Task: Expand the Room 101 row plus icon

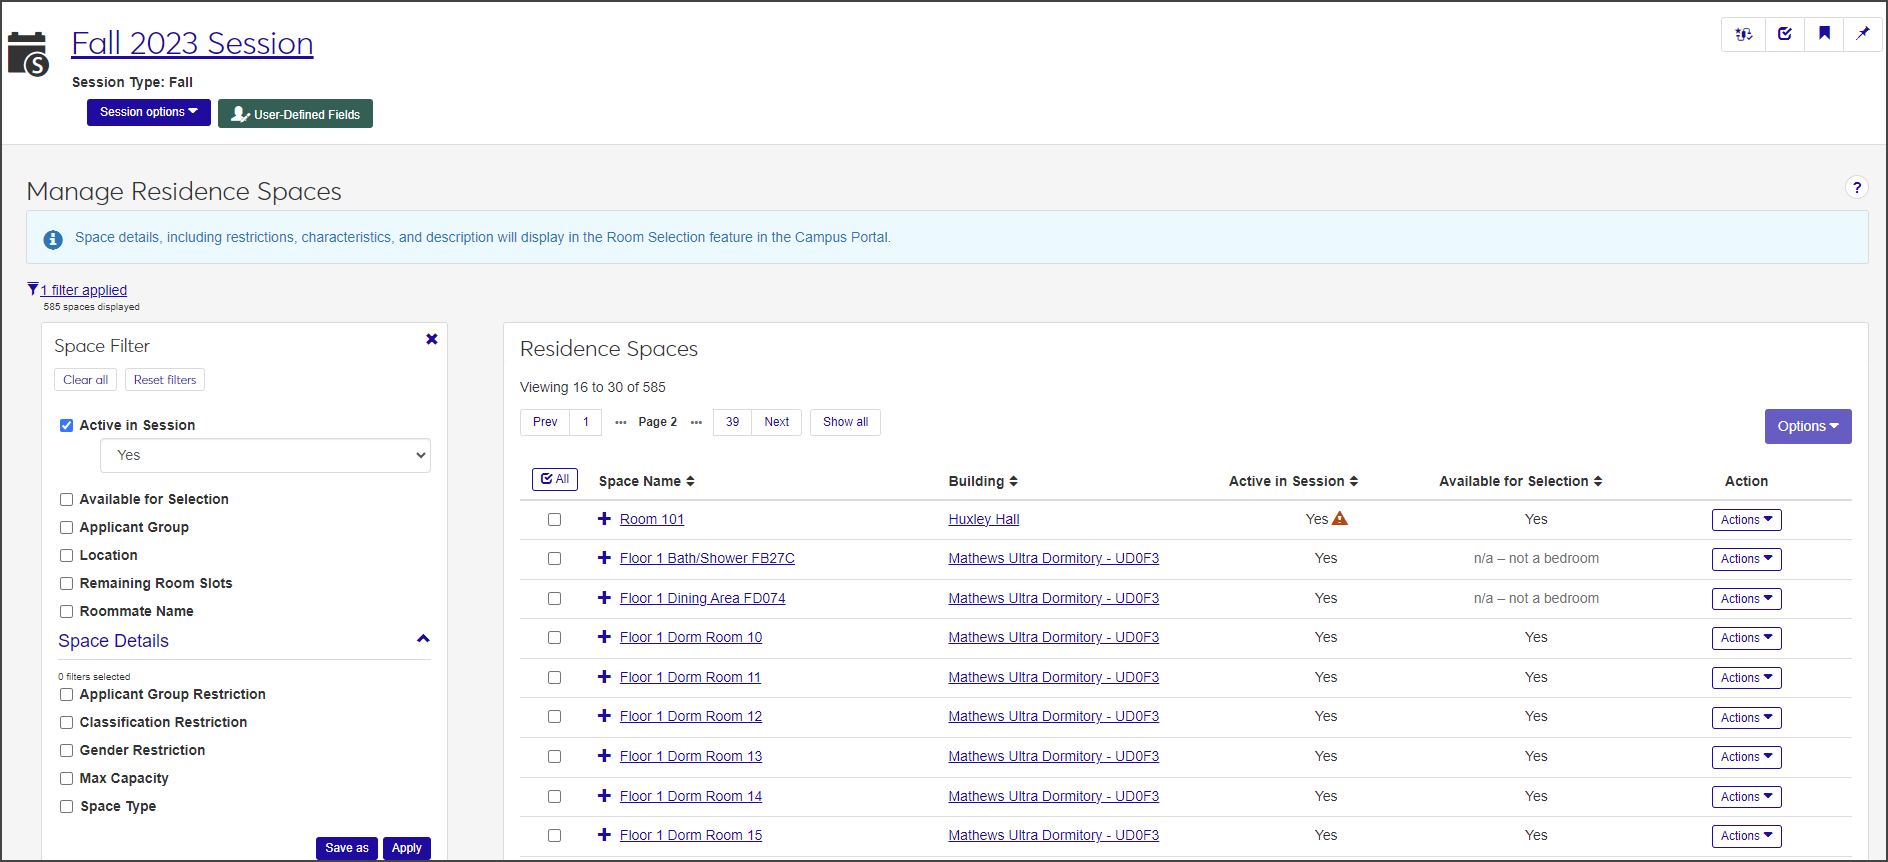Action: [x=604, y=519]
